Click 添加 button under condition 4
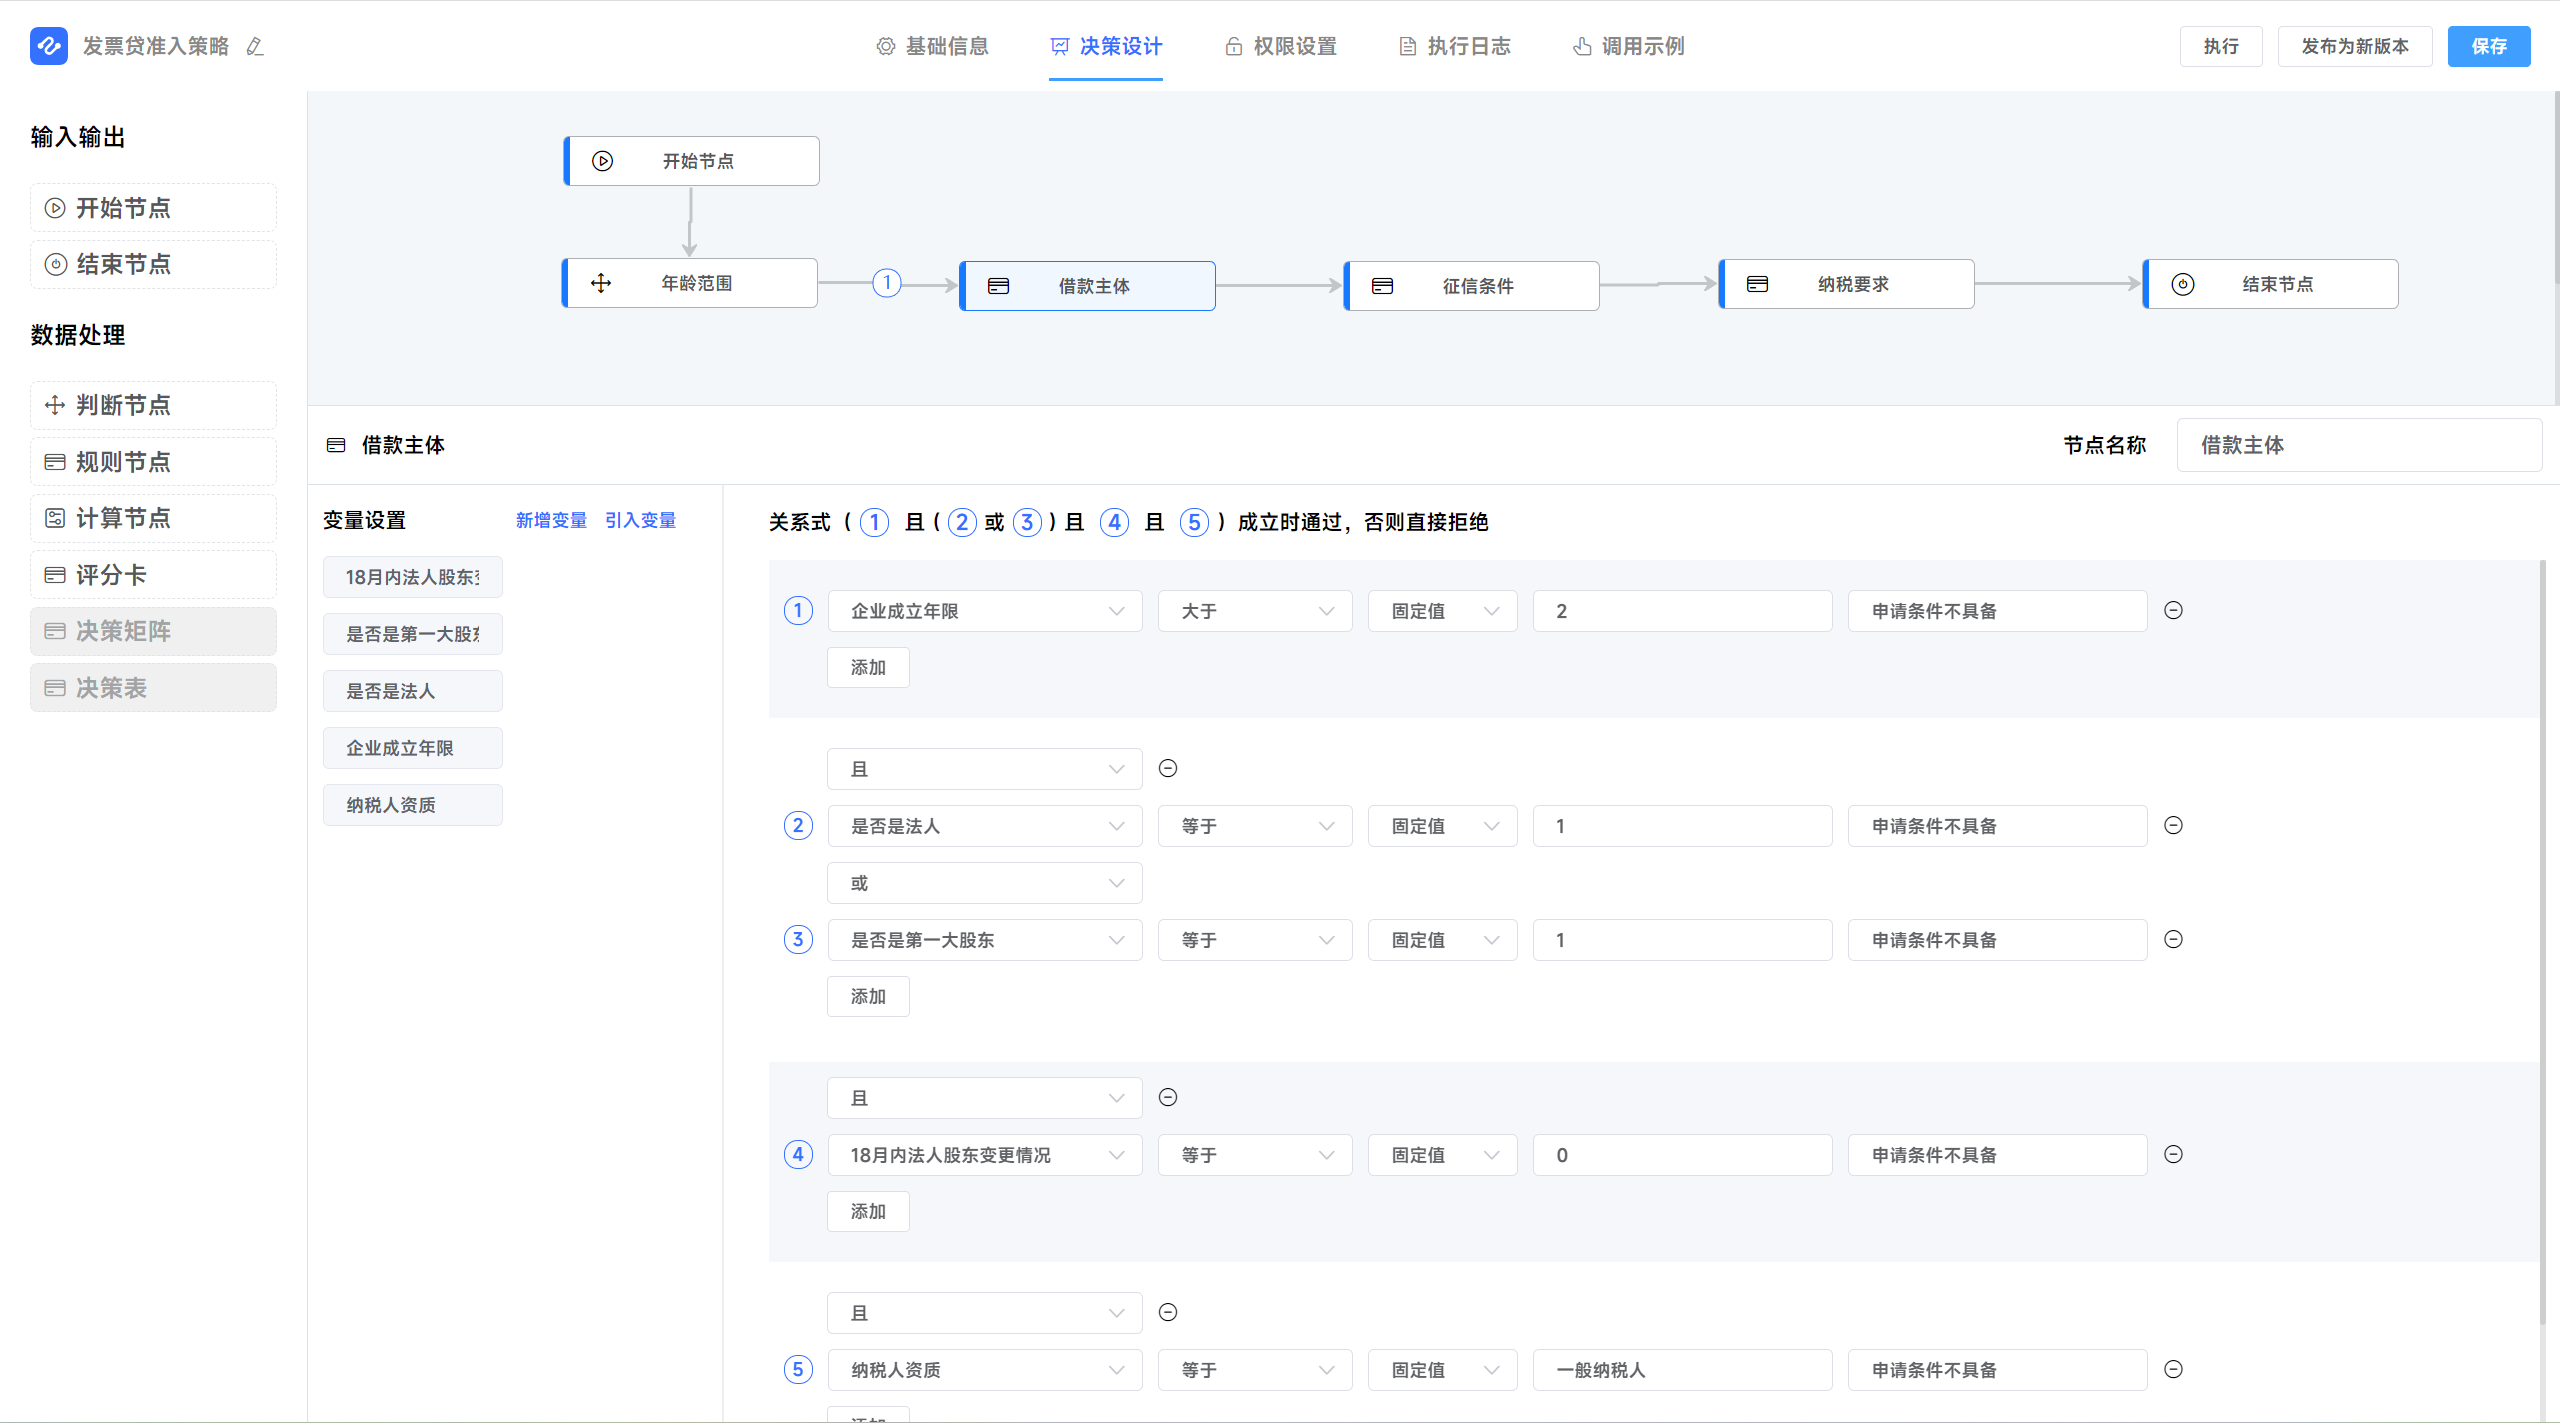 pyautogui.click(x=868, y=1211)
